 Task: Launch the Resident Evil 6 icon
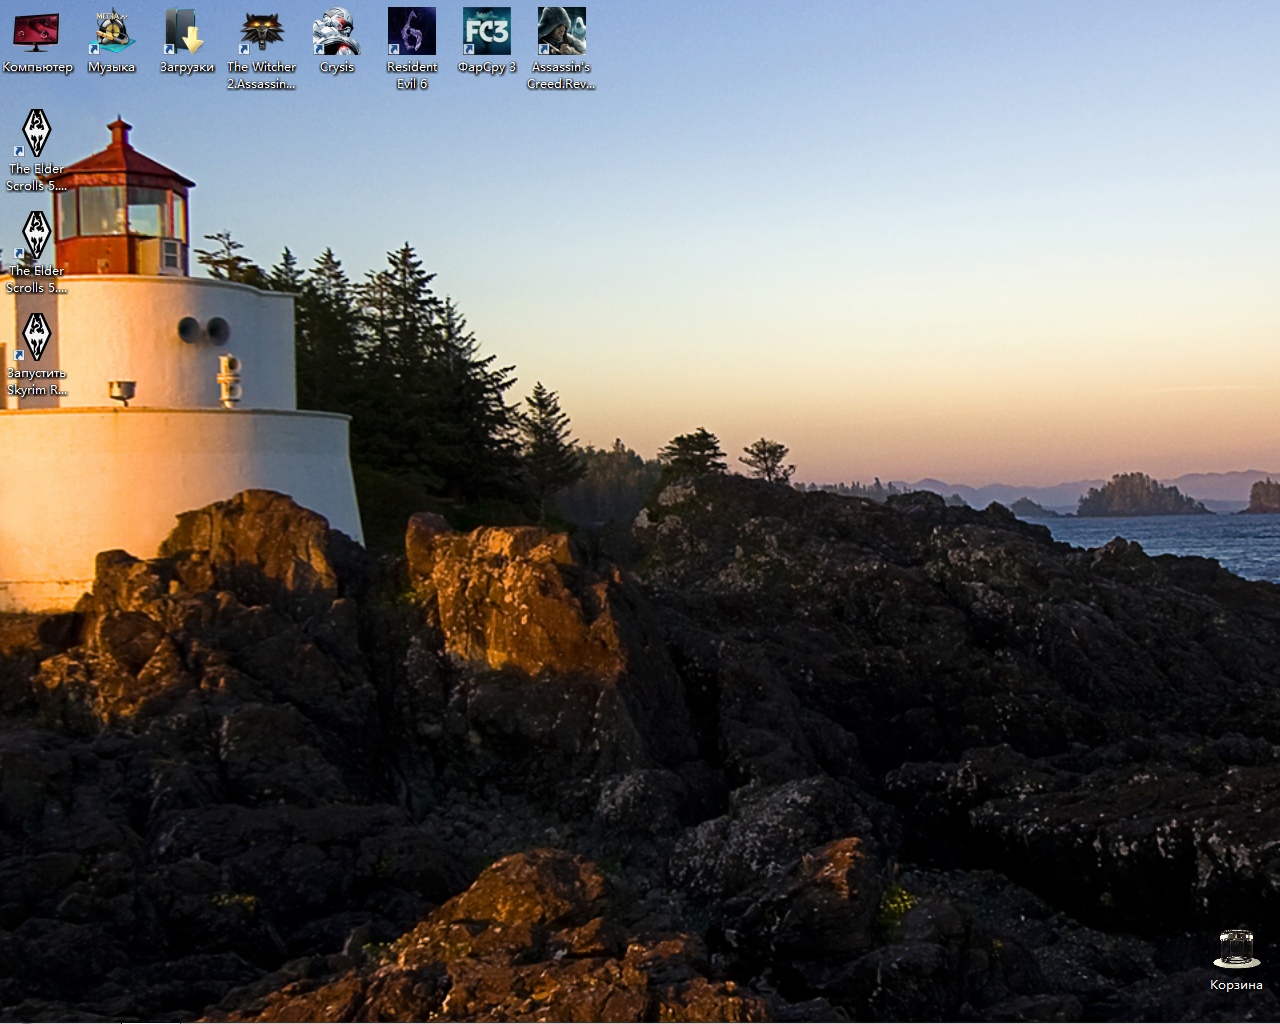(411, 32)
